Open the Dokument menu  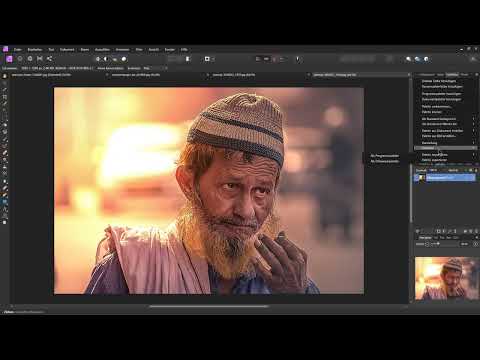[x=67, y=49]
